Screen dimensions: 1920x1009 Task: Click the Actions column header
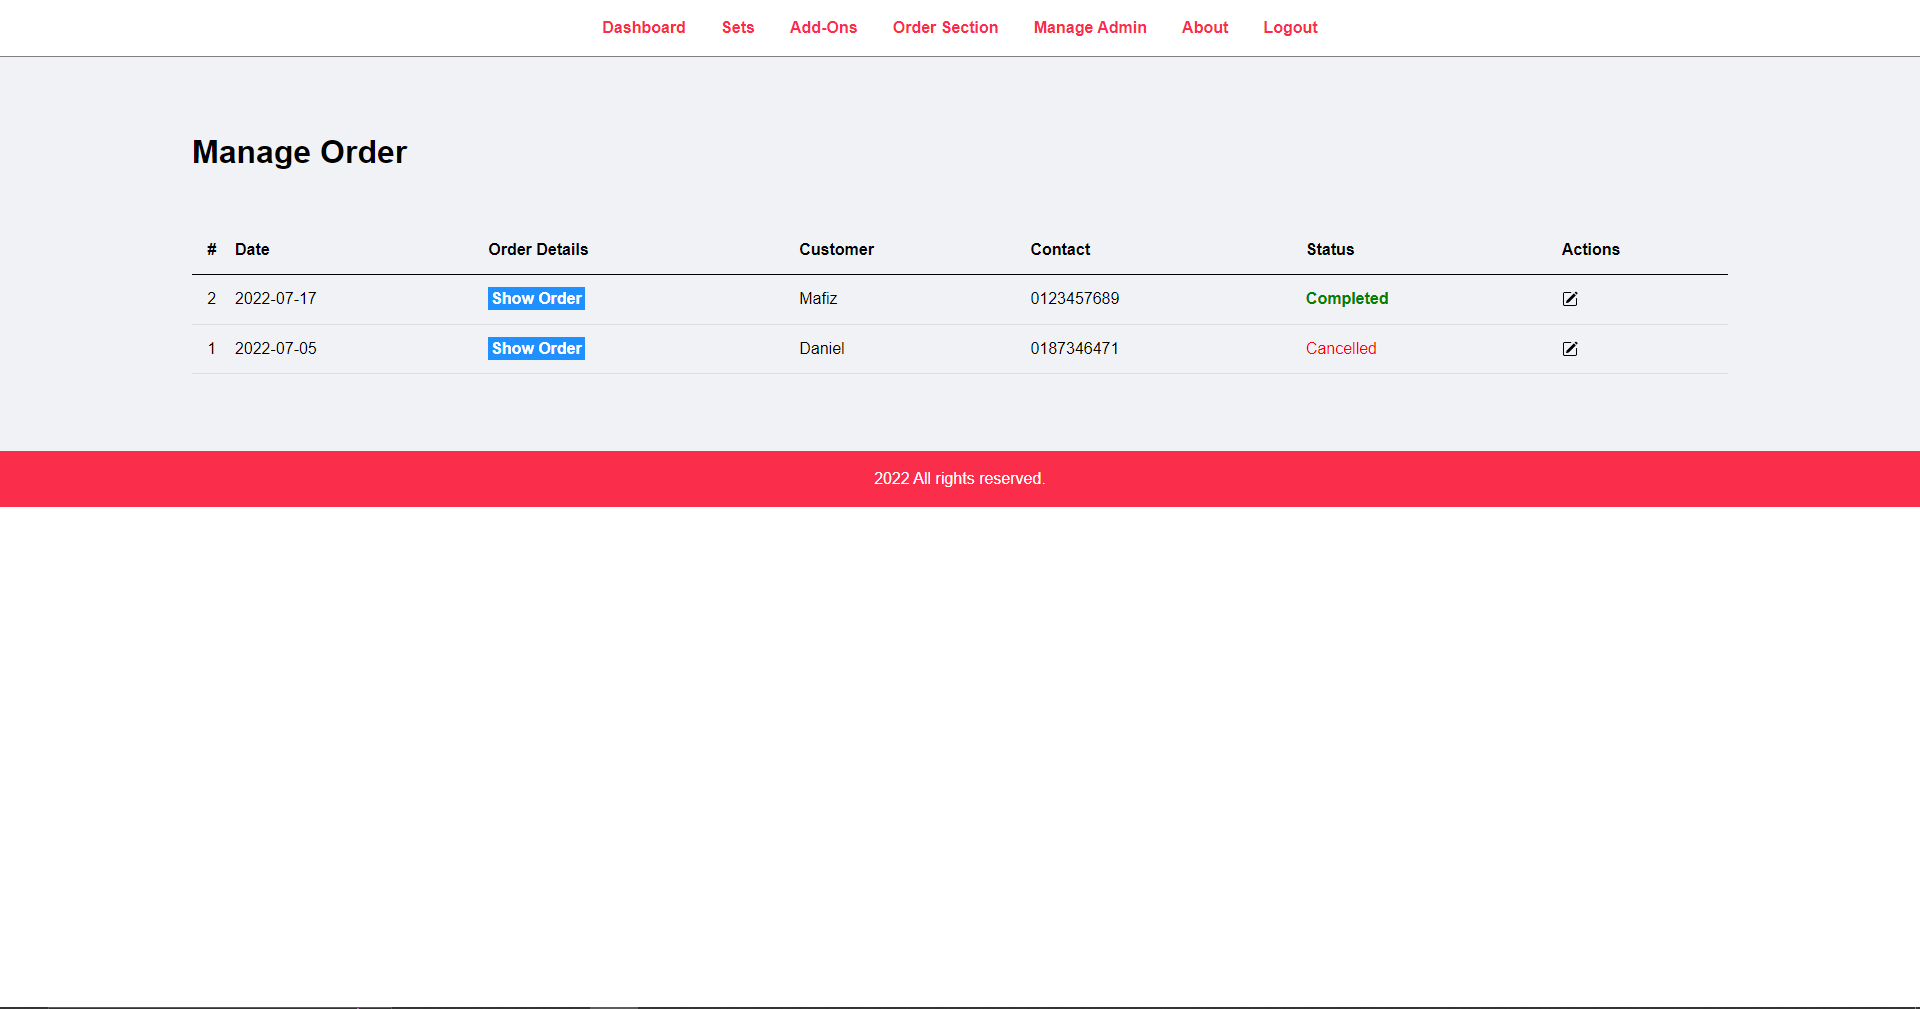tap(1591, 250)
